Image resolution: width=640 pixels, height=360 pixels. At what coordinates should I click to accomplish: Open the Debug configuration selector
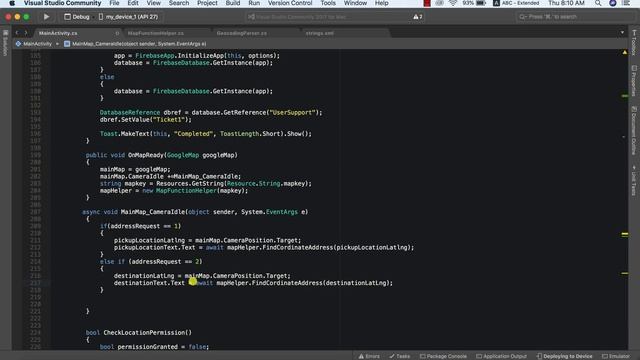(x=77, y=17)
